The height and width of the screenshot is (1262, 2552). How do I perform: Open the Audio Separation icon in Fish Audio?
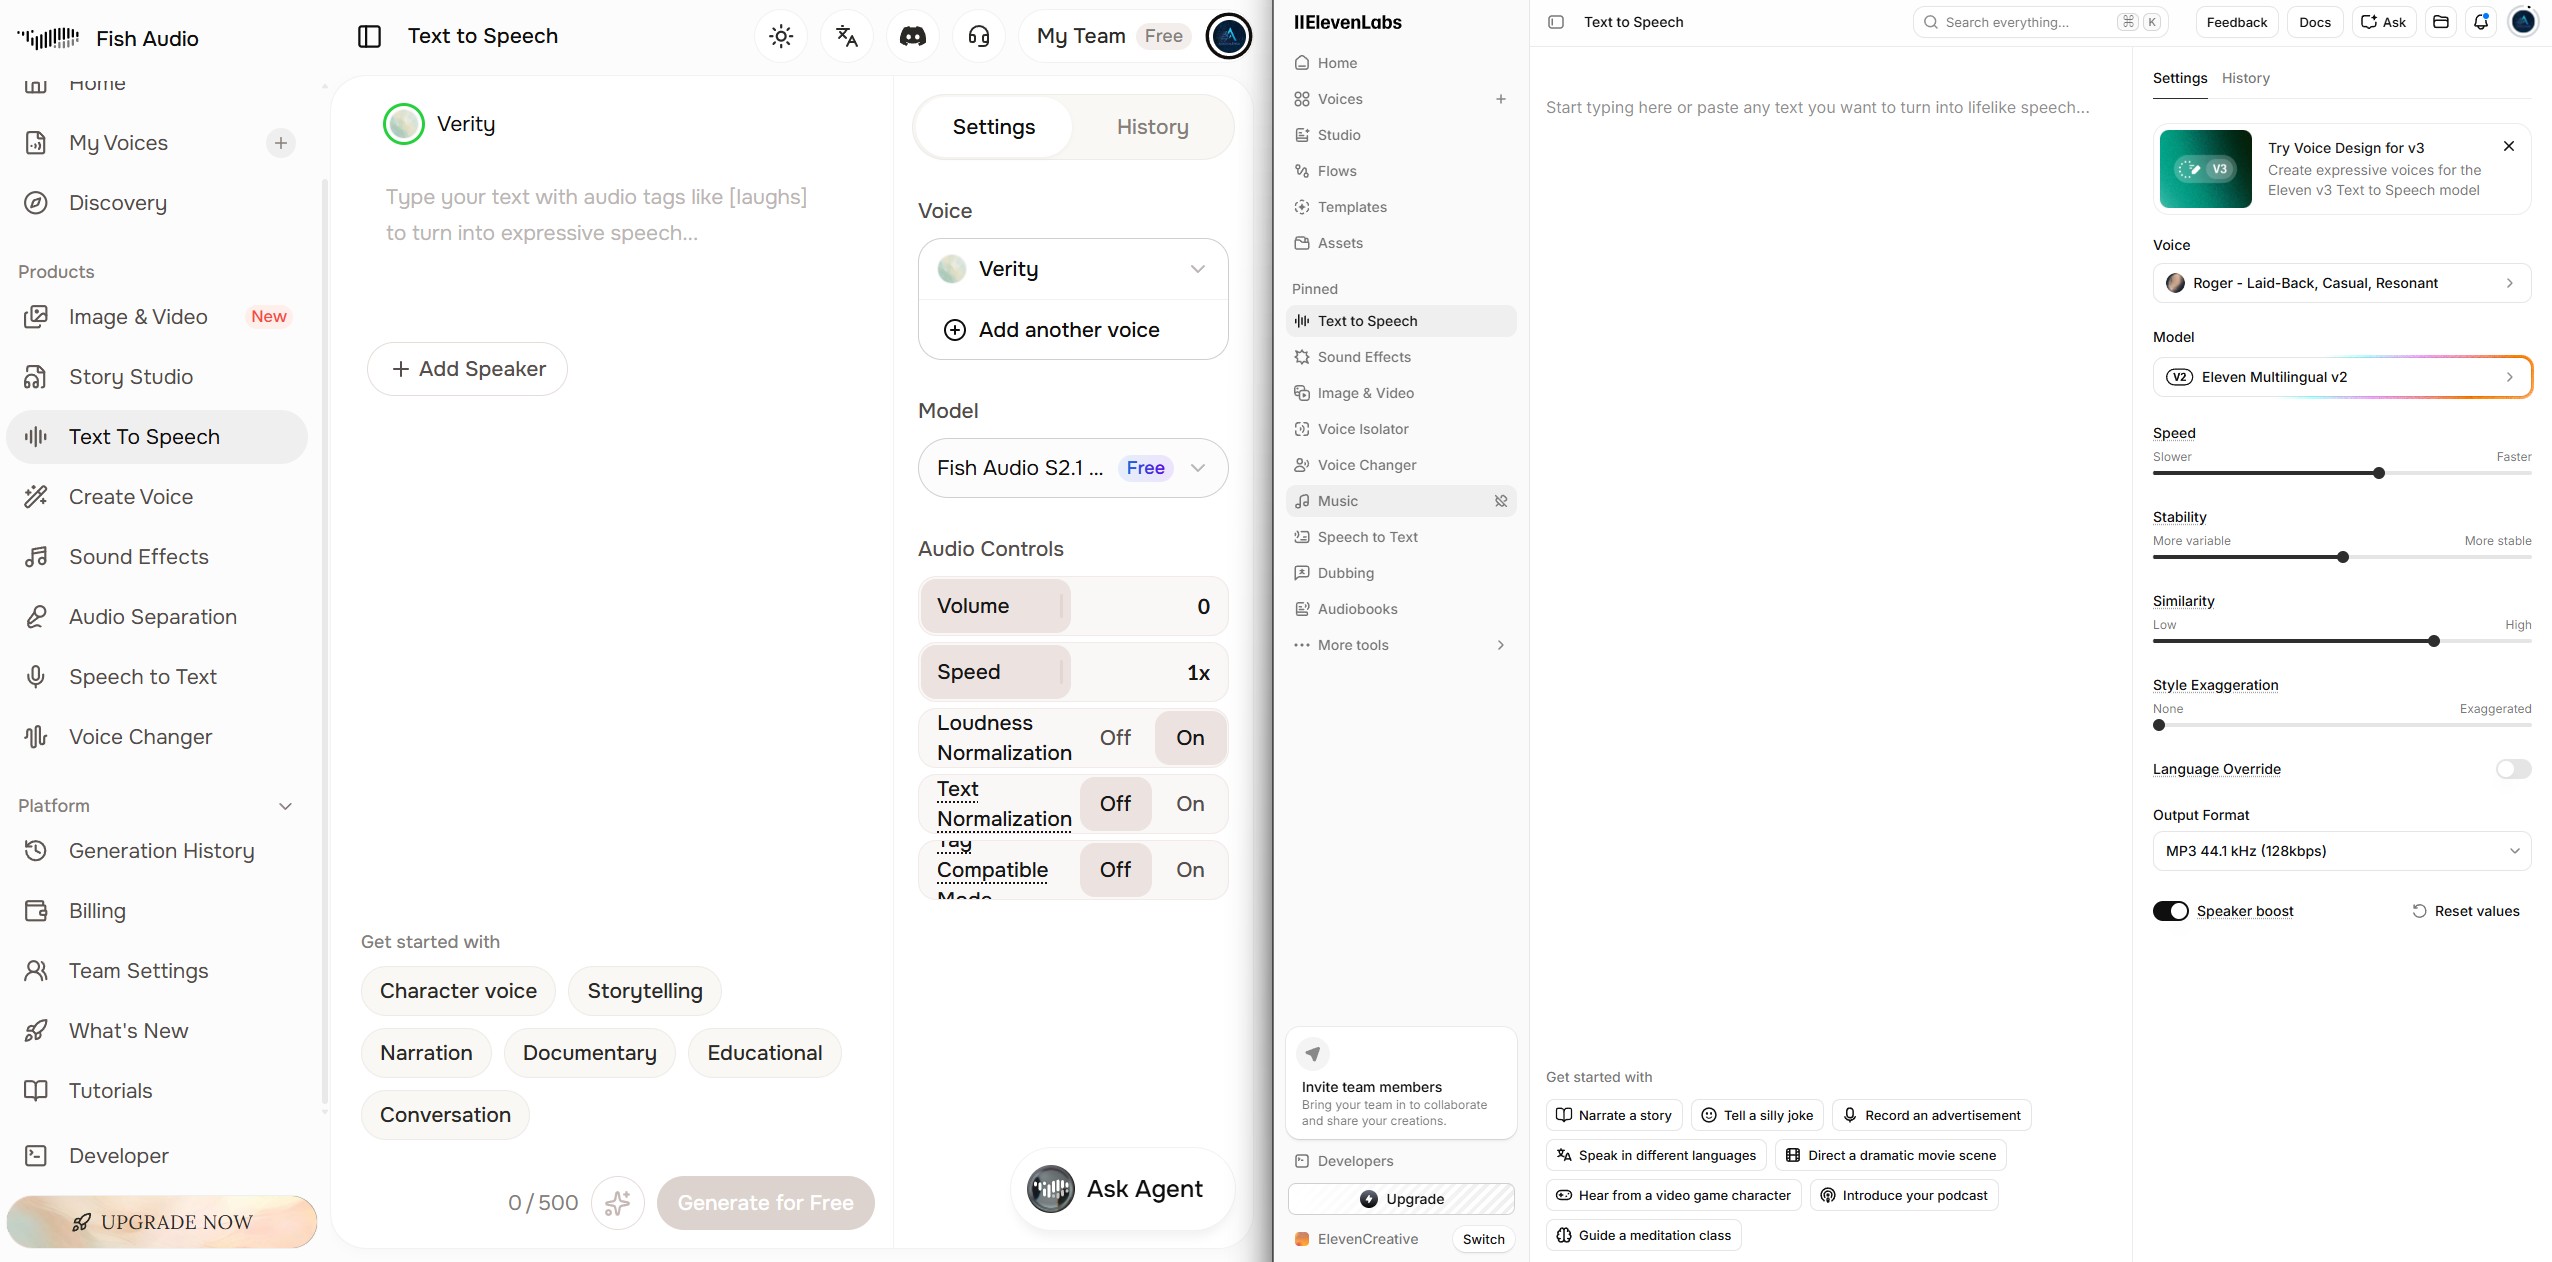[36, 617]
